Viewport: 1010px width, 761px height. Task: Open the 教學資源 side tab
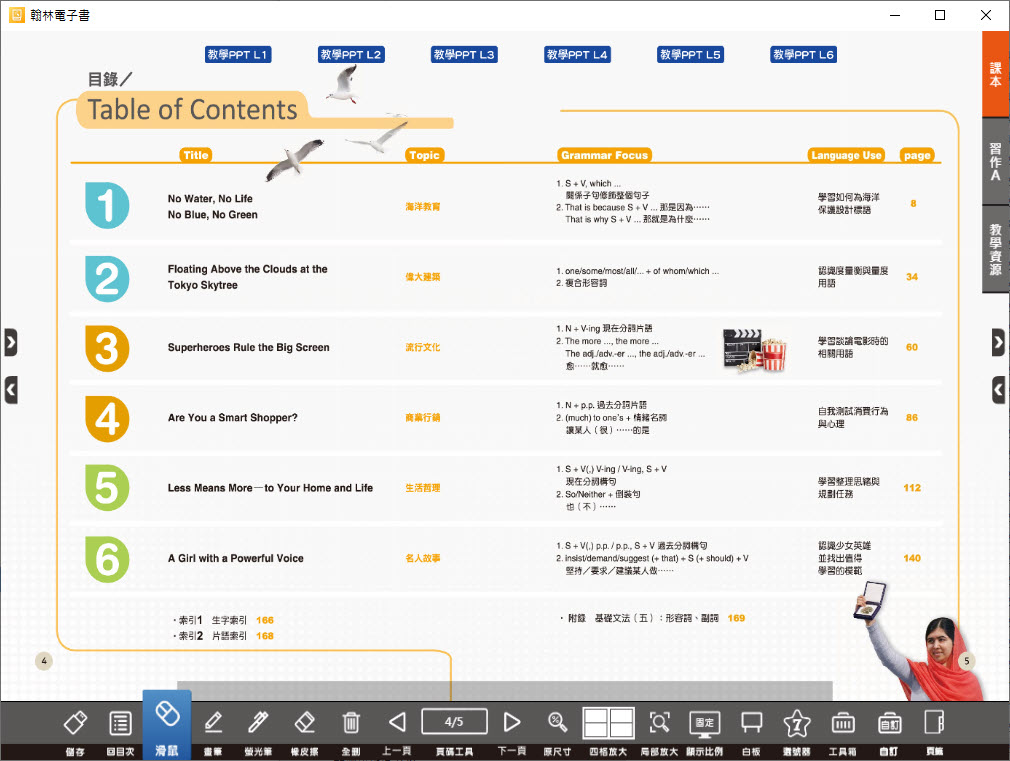[x=996, y=250]
